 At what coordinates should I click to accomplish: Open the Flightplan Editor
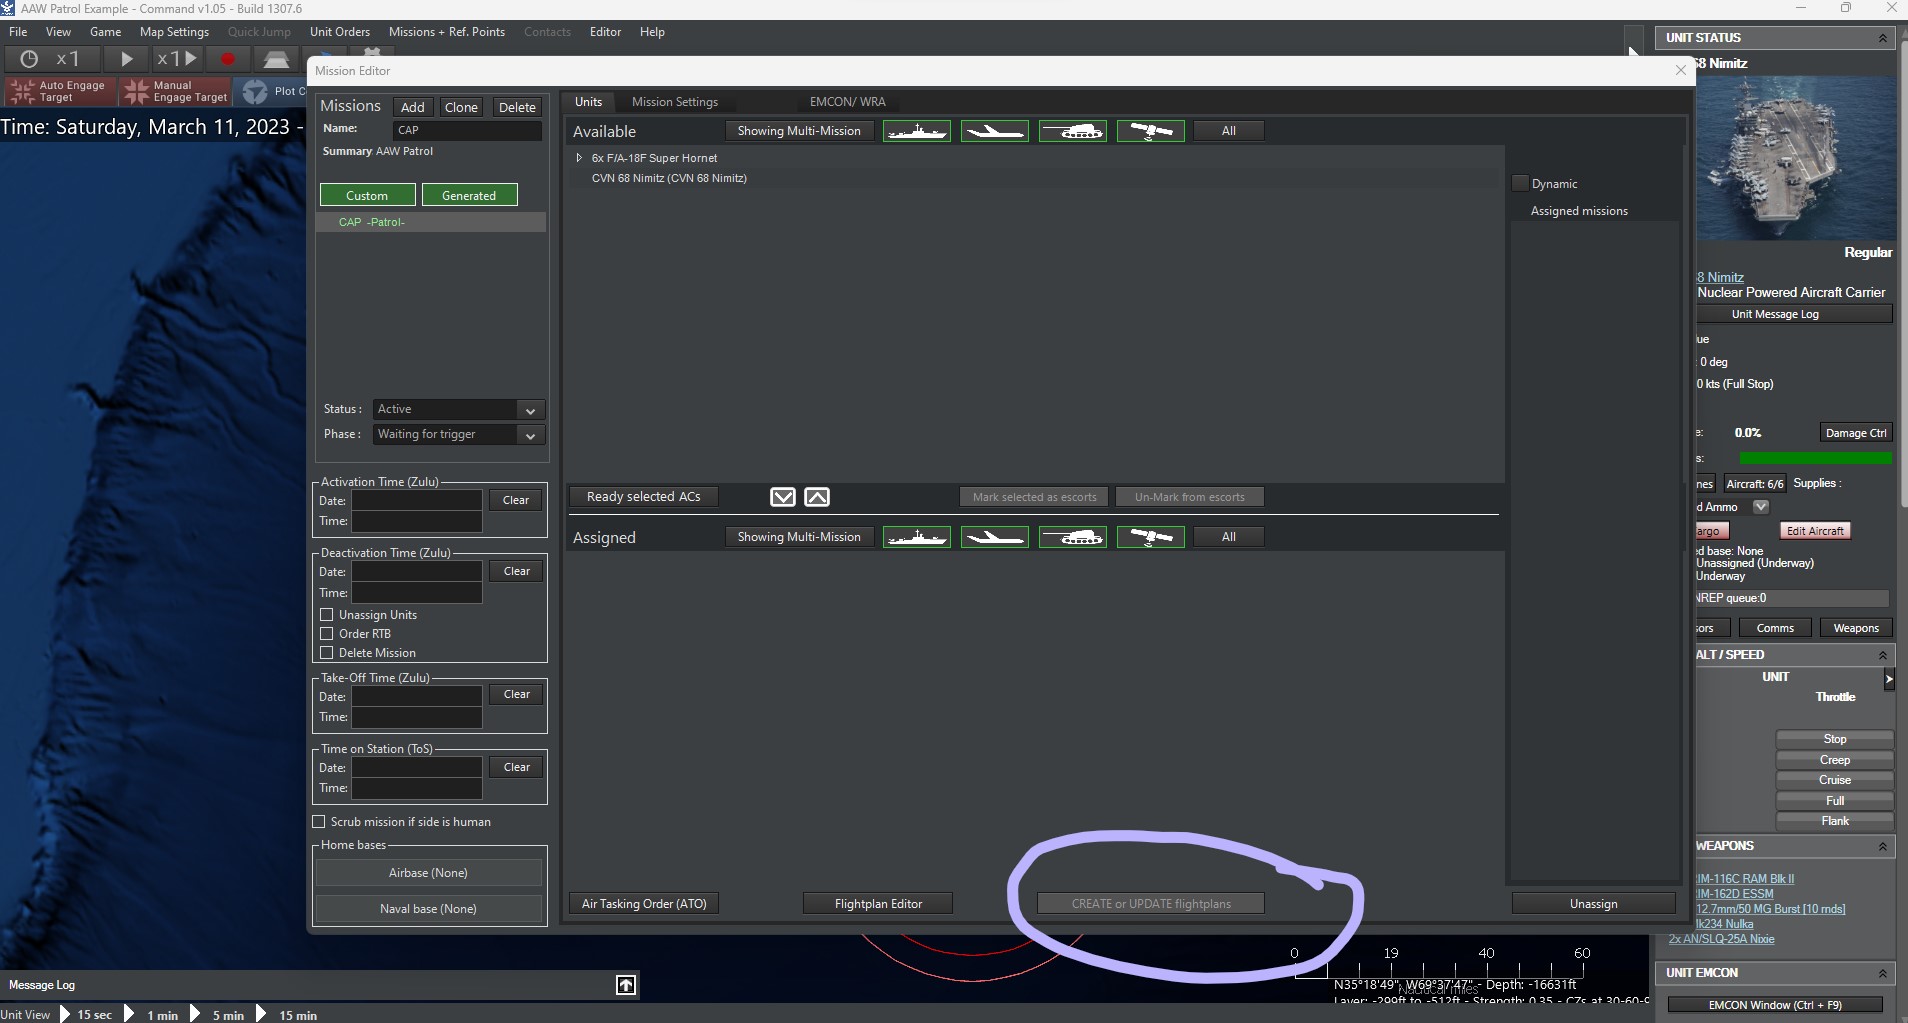pyautogui.click(x=878, y=904)
